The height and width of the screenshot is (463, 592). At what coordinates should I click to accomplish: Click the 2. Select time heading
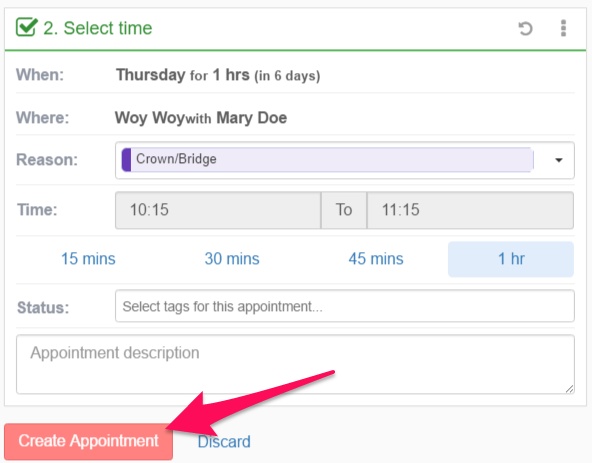(x=97, y=28)
